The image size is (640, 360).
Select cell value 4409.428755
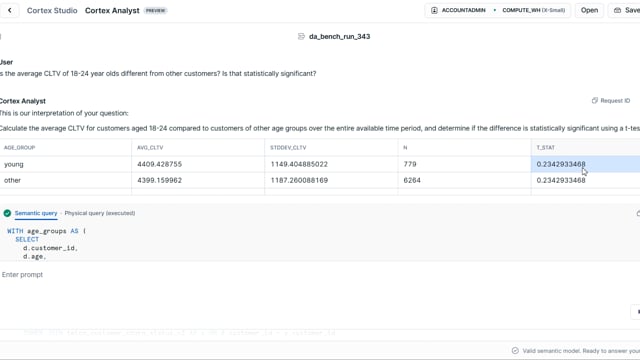(198, 164)
